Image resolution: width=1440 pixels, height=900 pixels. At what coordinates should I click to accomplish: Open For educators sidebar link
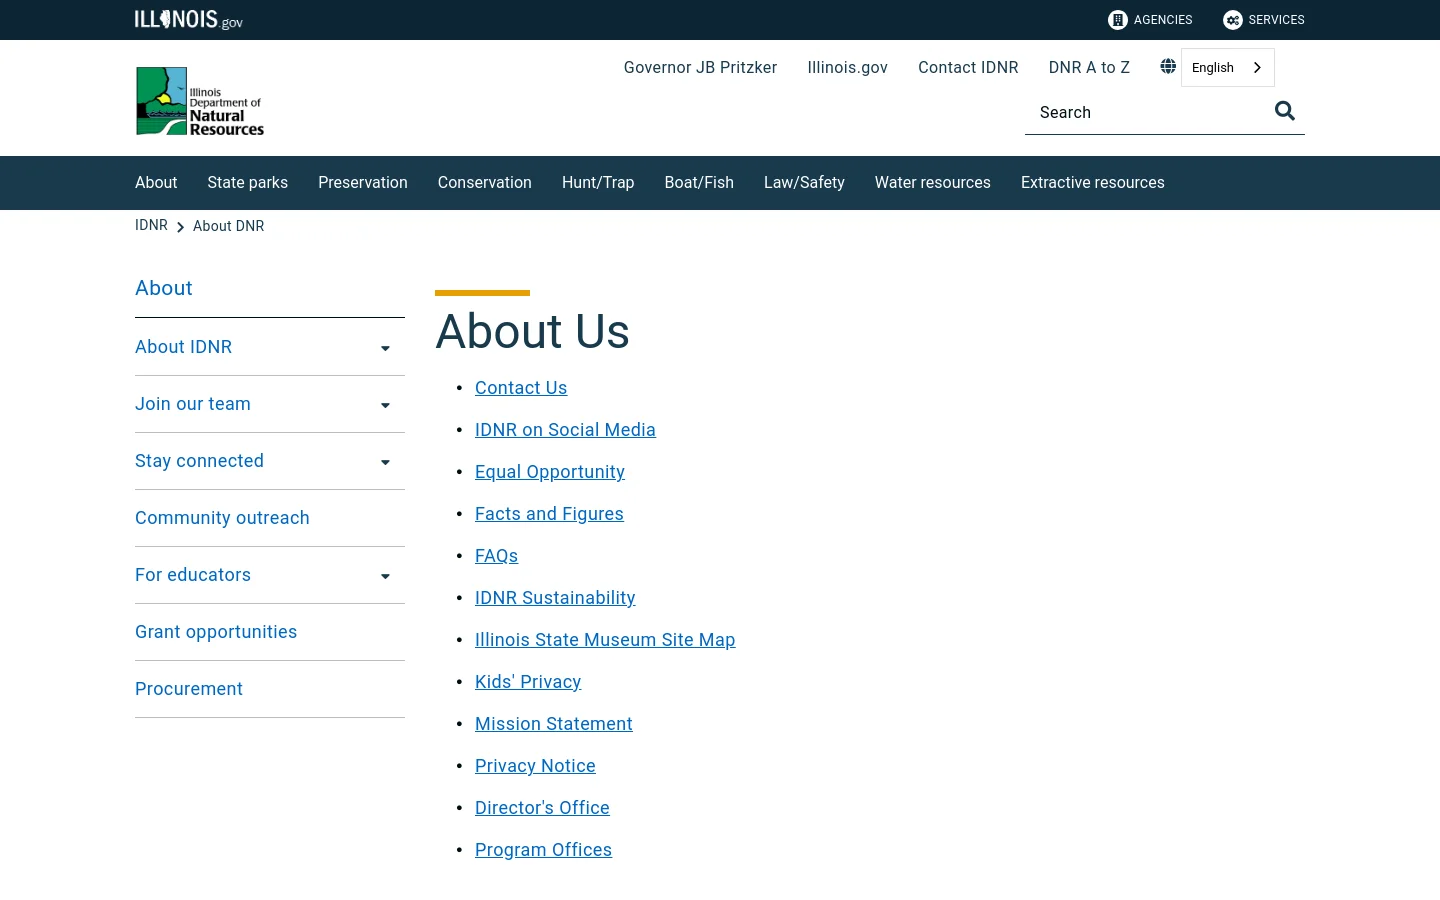click(x=193, y=575)
